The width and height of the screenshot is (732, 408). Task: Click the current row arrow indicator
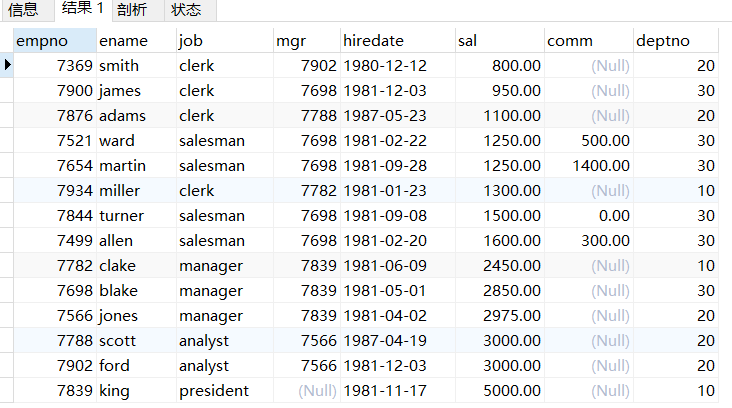(8, 65)
